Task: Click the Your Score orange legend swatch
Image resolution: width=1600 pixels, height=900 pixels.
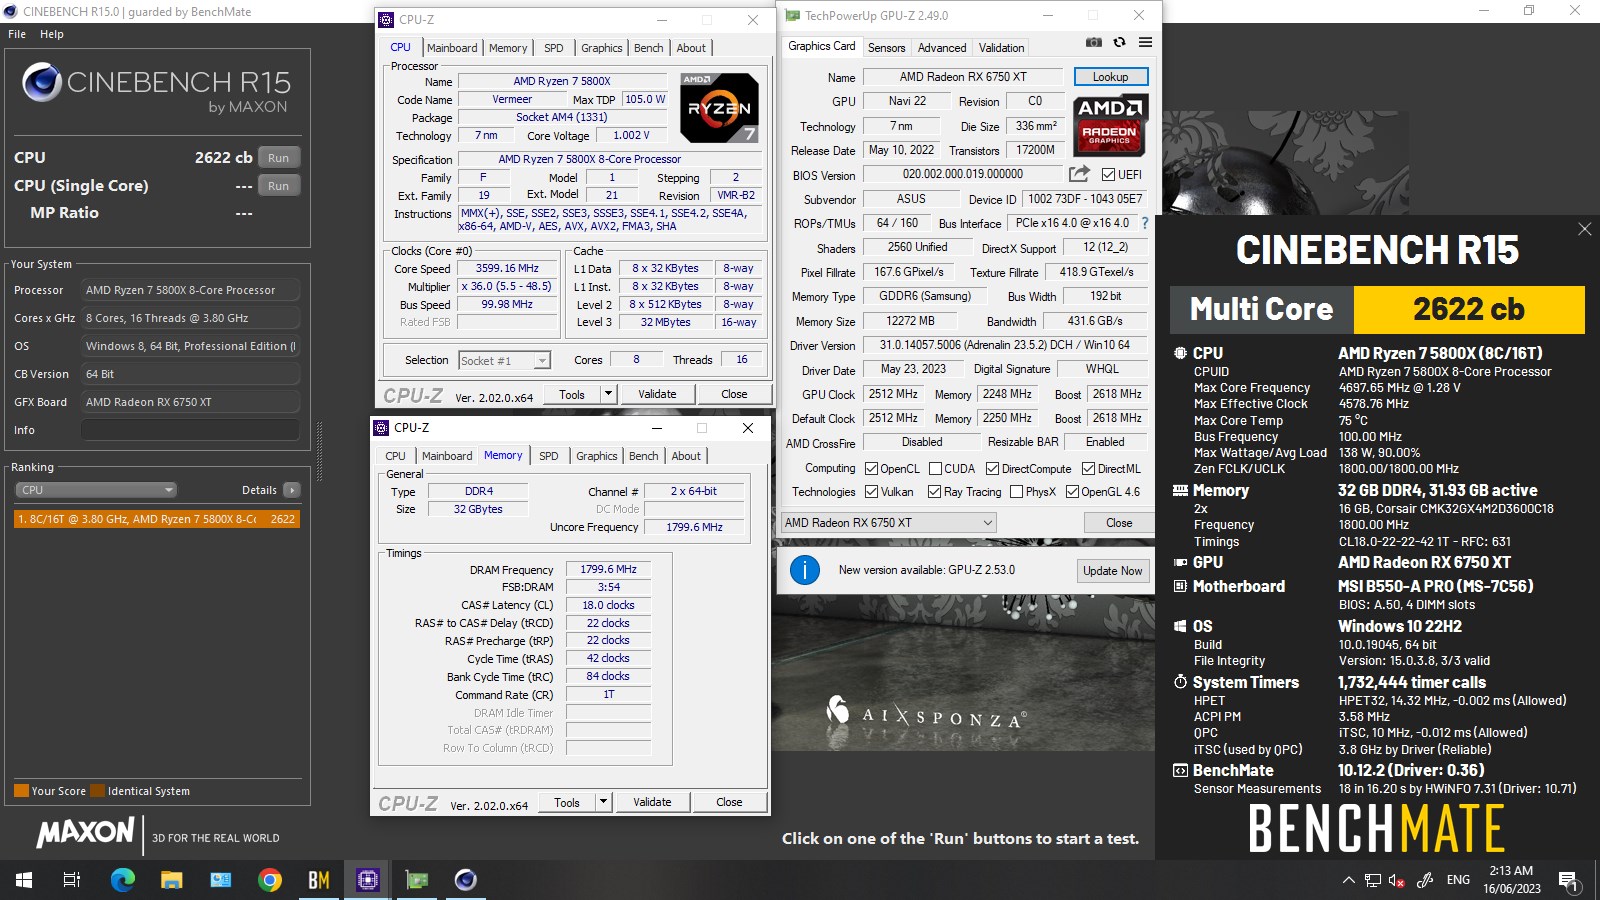Action: (21, 791)
